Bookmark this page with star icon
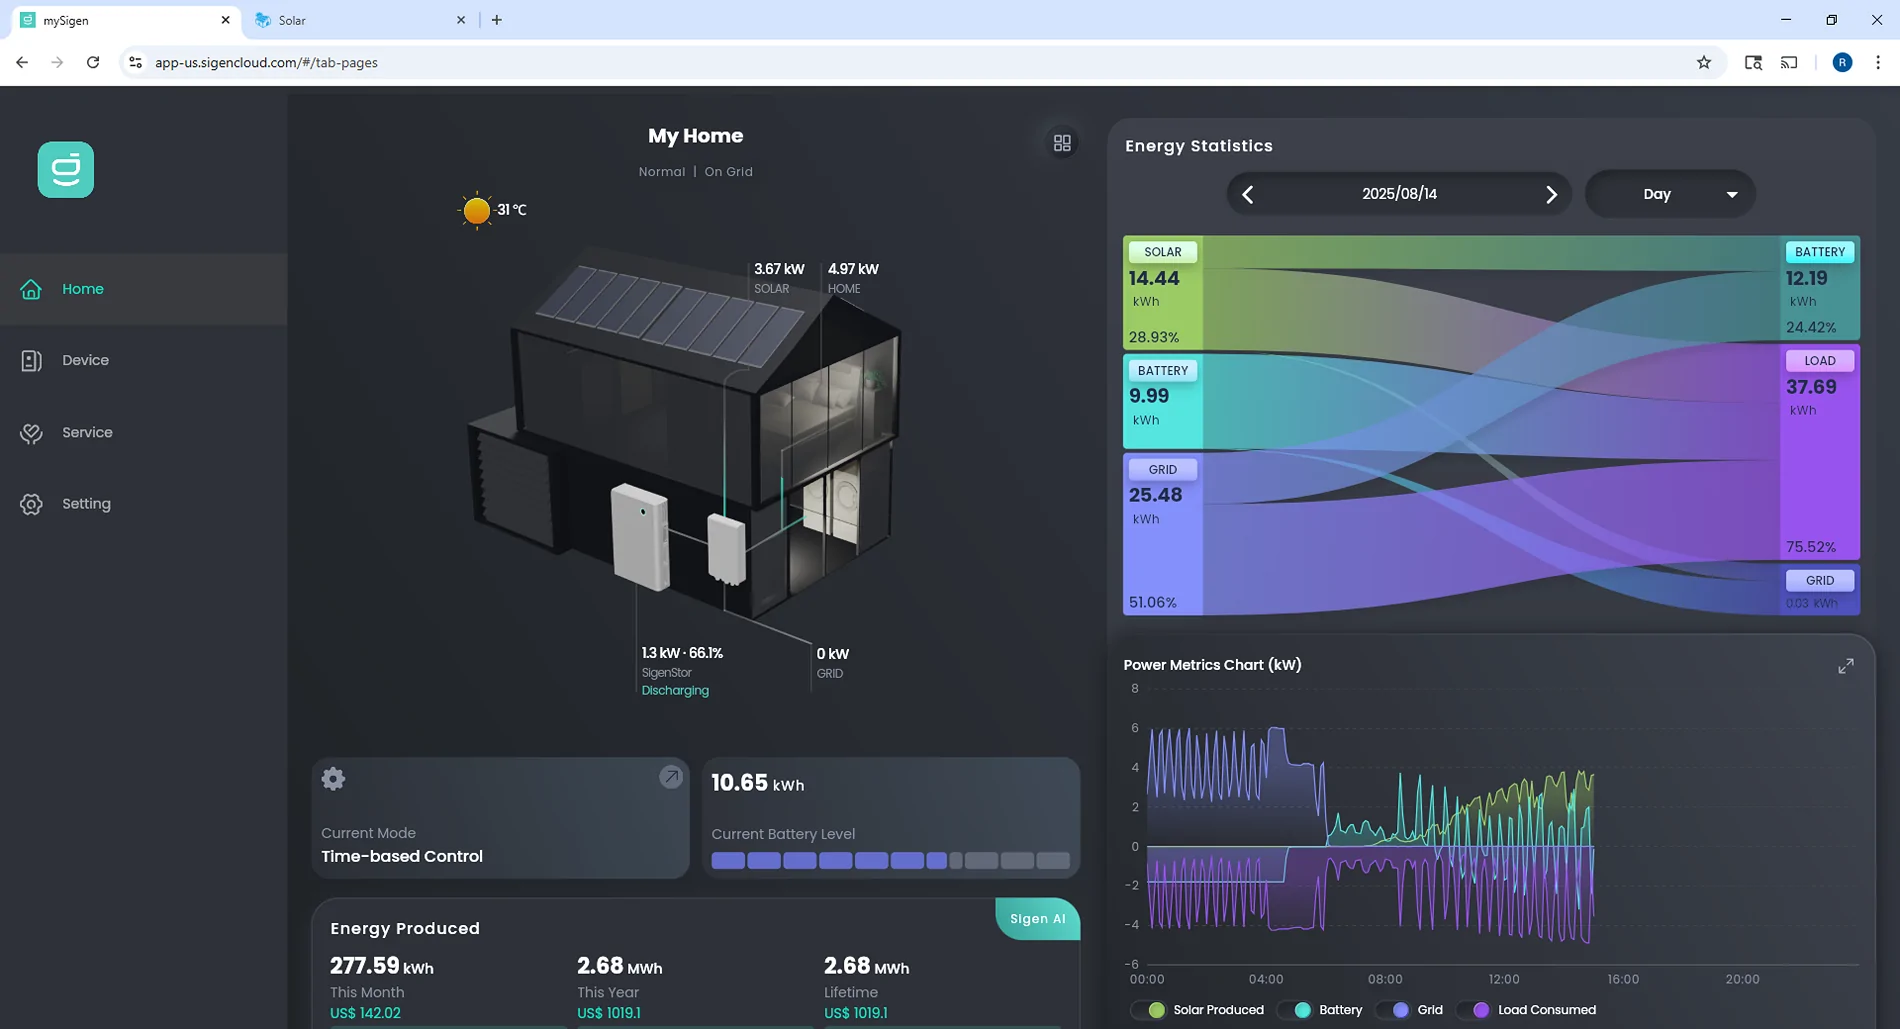The image size is (1900, 1029). click(1704, 62)
